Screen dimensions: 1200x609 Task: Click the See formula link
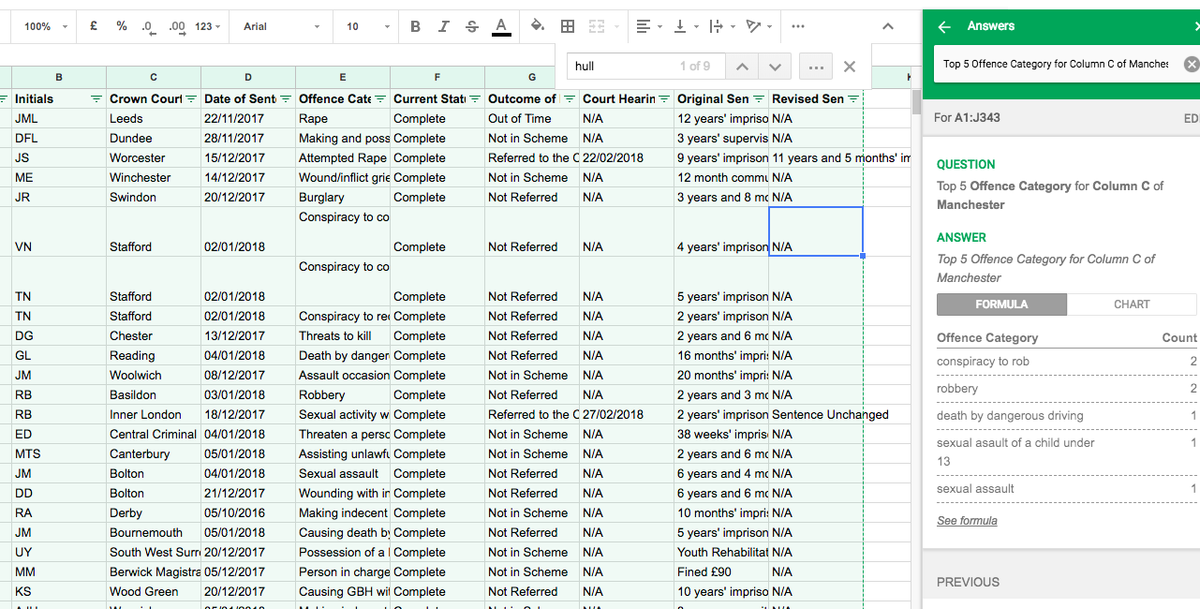point(966,520)
